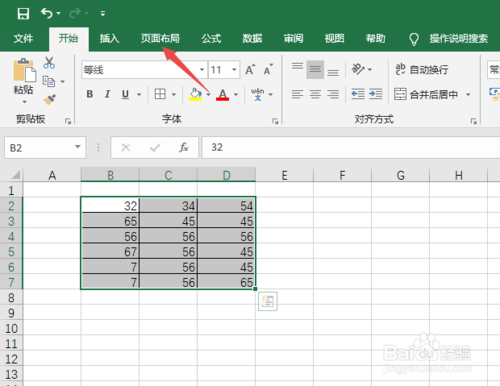Open the Insert Function fx dialog
500x386 pixels.
(184, 147)
